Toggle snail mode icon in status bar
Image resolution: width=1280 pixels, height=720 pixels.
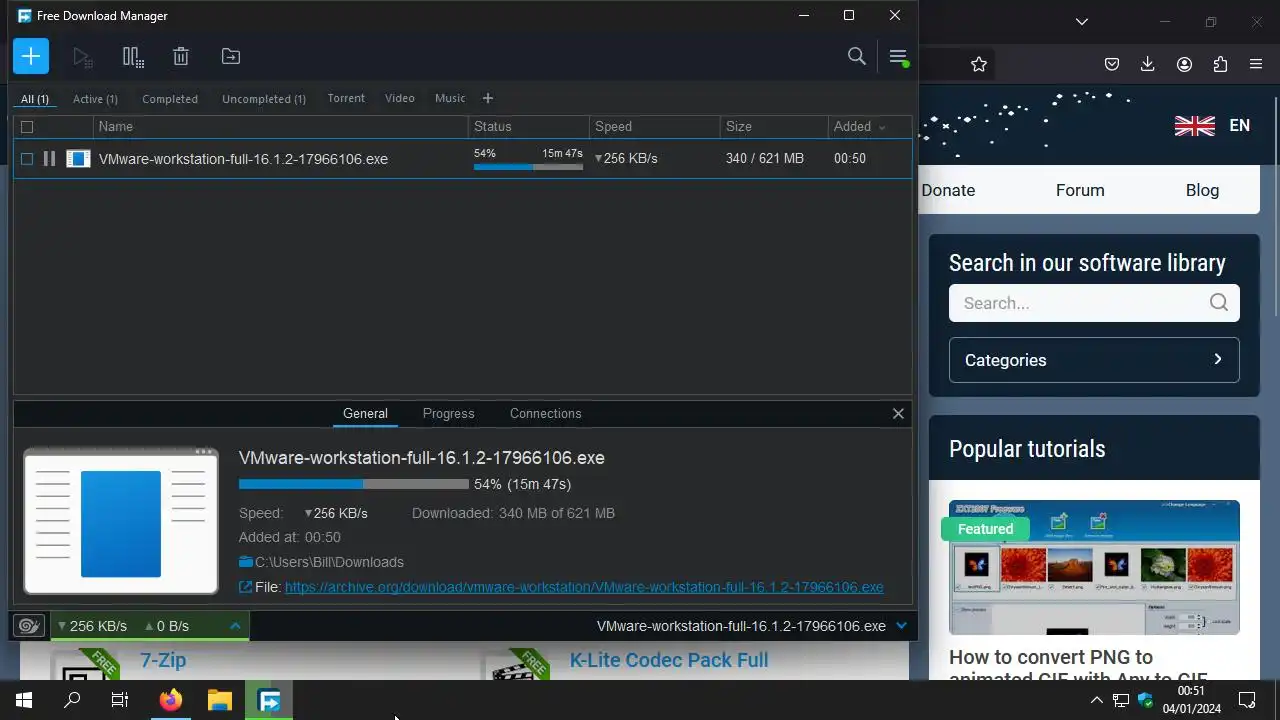pos(29,626)
